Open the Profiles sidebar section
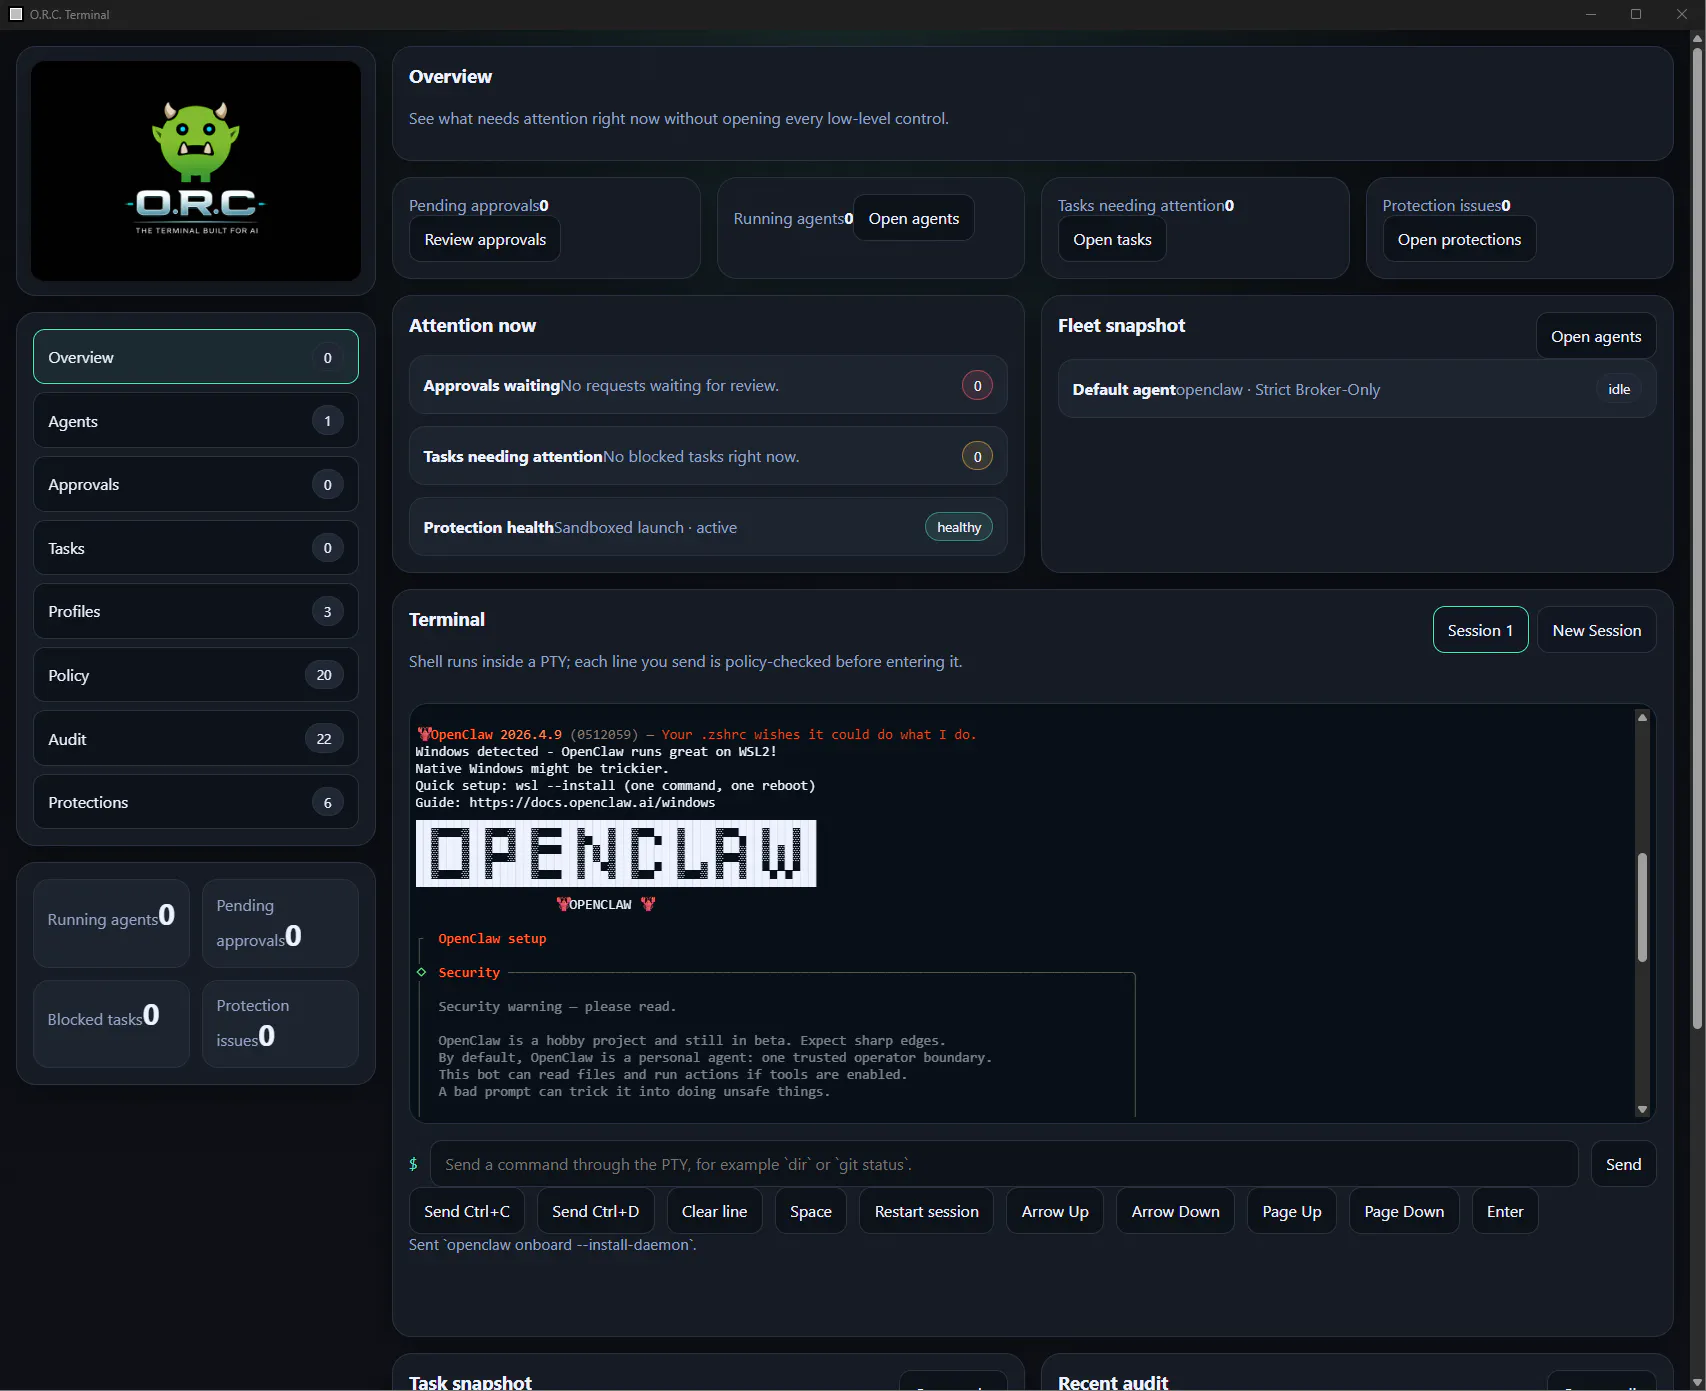1706x1391 pixels. [x=196, y=611]
